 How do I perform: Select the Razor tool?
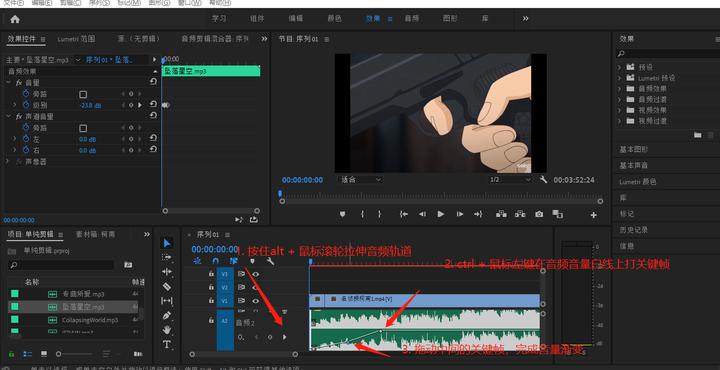[x=167, y=286]
